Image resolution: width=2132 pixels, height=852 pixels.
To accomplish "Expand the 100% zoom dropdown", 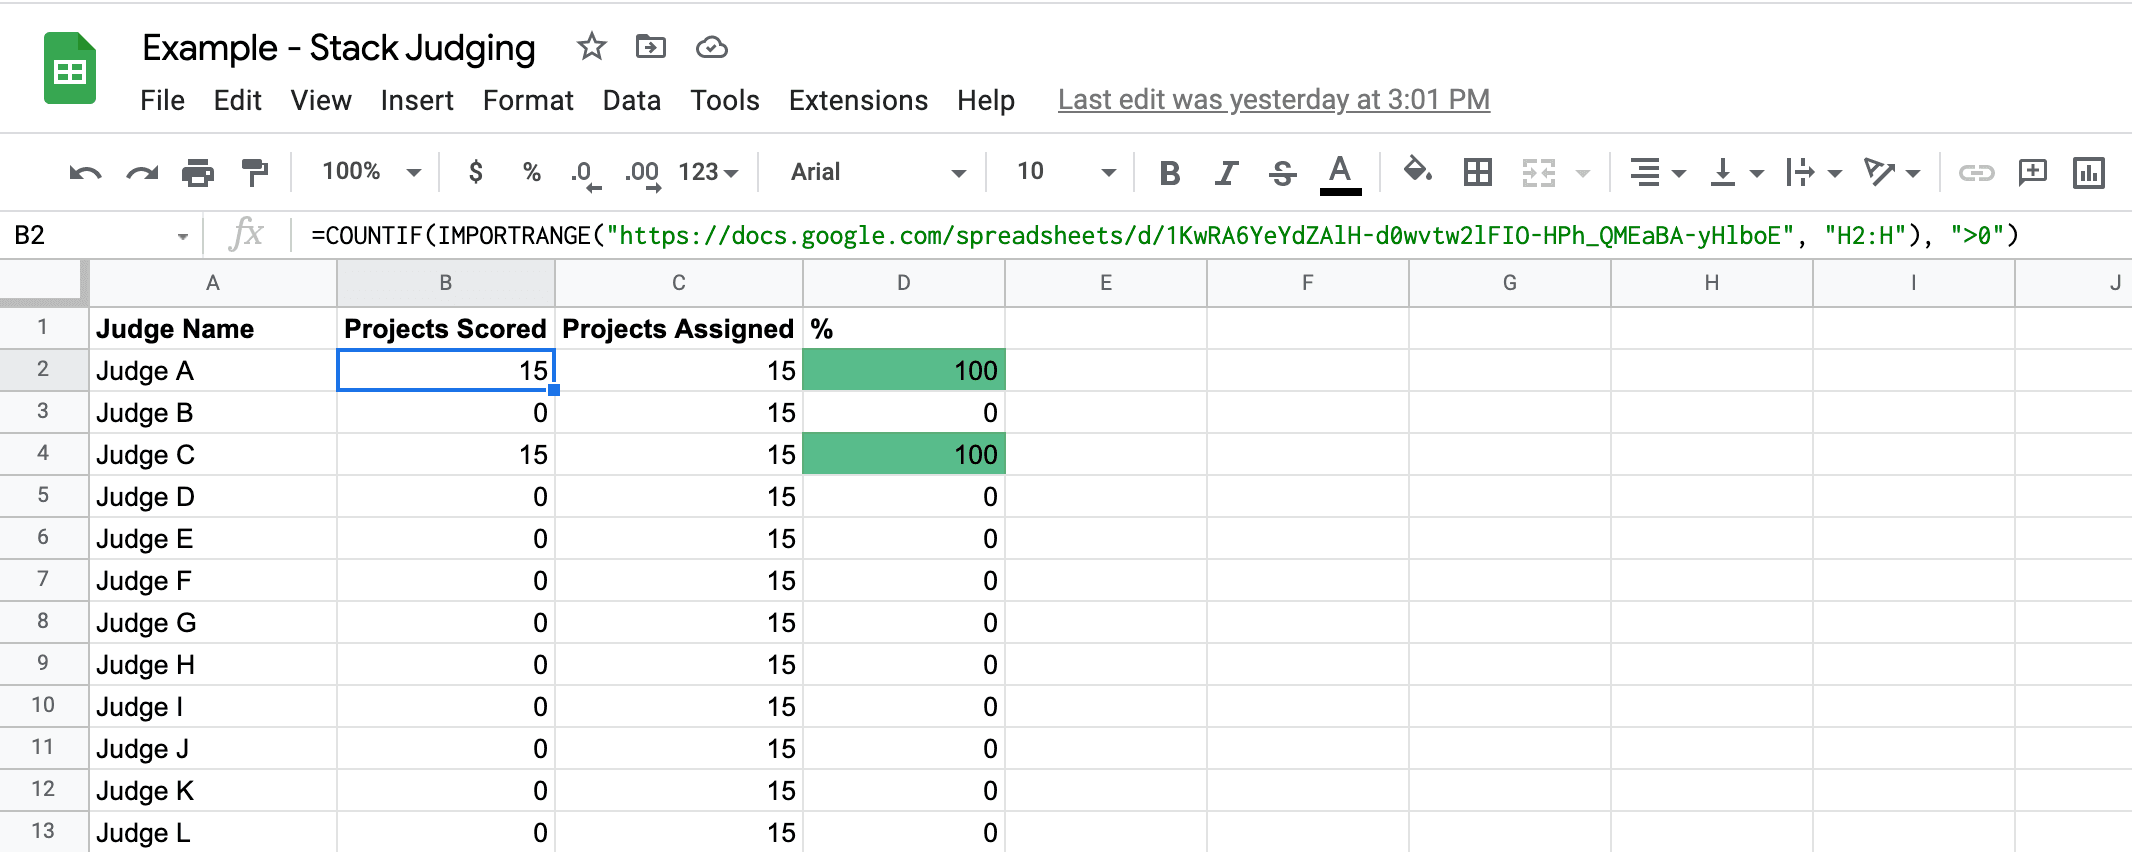I will pyautogui.click(x=371, y=172).
